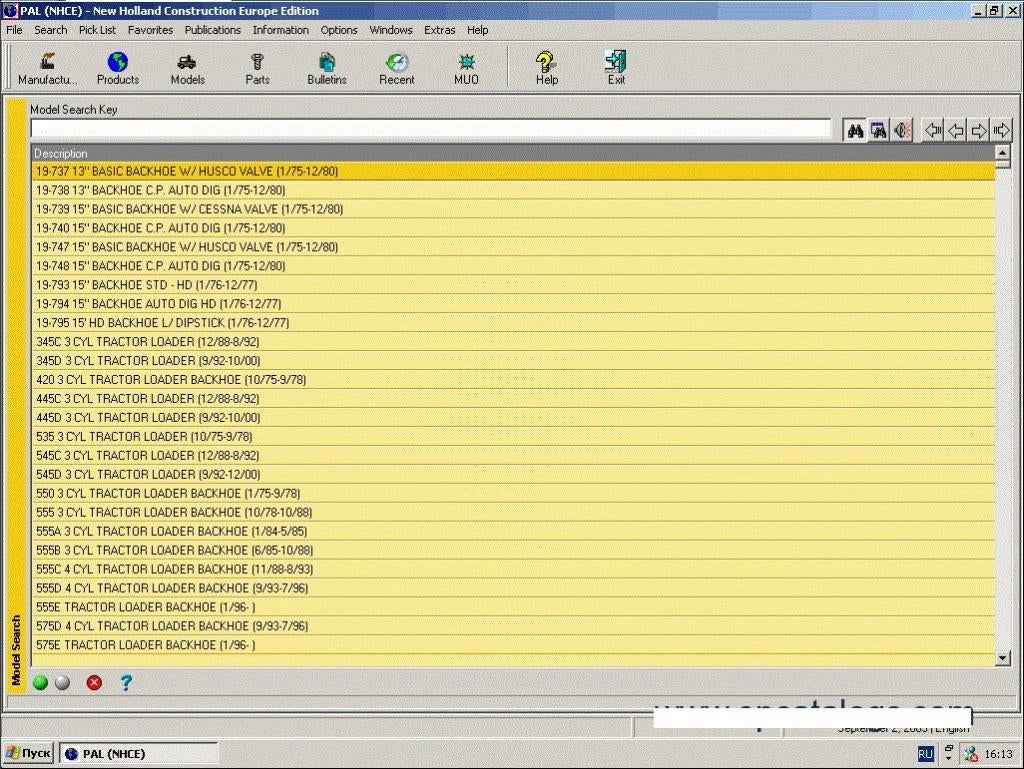1024x769 pixels.
Task: Open the Information menu
Action: (x=281, y=30)
